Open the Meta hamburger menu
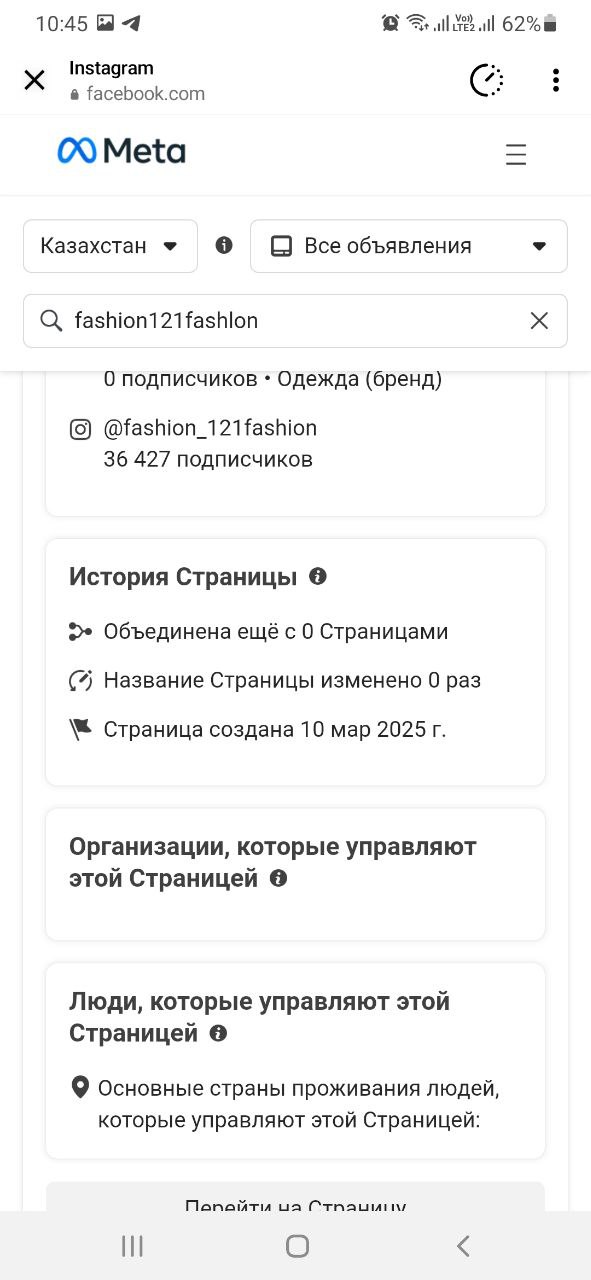591x1280 pixels. pos(516,155)
